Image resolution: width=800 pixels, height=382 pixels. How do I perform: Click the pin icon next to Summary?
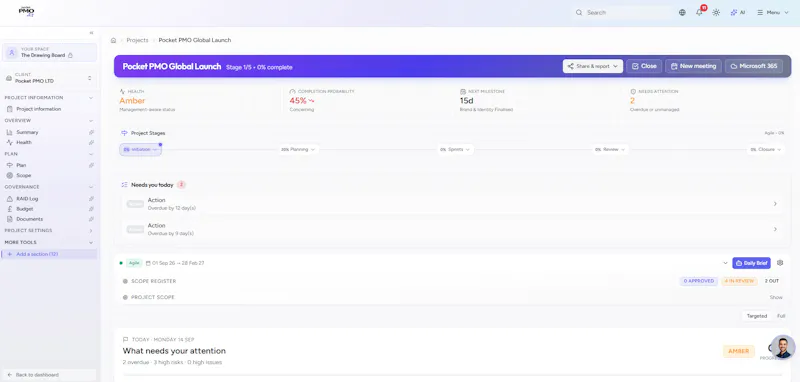tap(91, 132)
